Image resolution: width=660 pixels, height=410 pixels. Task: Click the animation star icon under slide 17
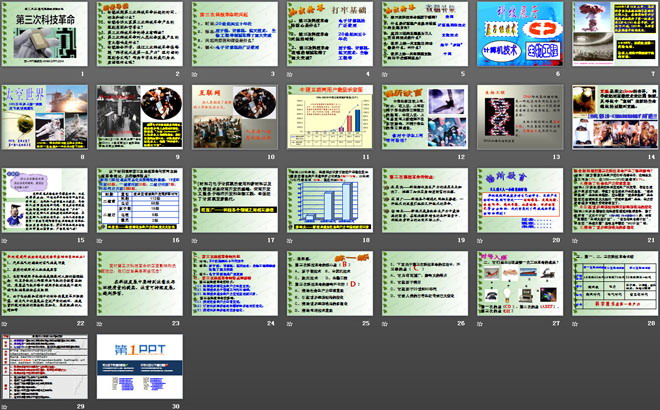[x=194, y=241]
